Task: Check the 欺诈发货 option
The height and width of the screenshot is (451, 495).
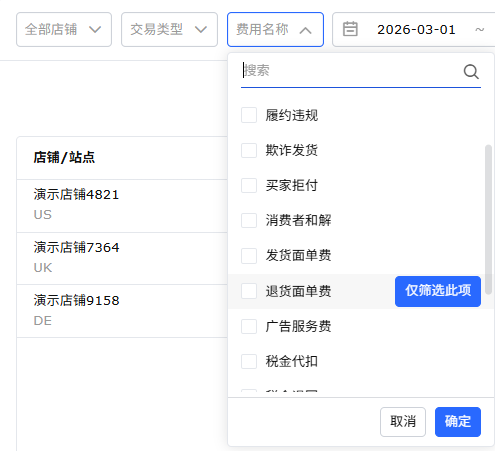Action: coord(249,150)
